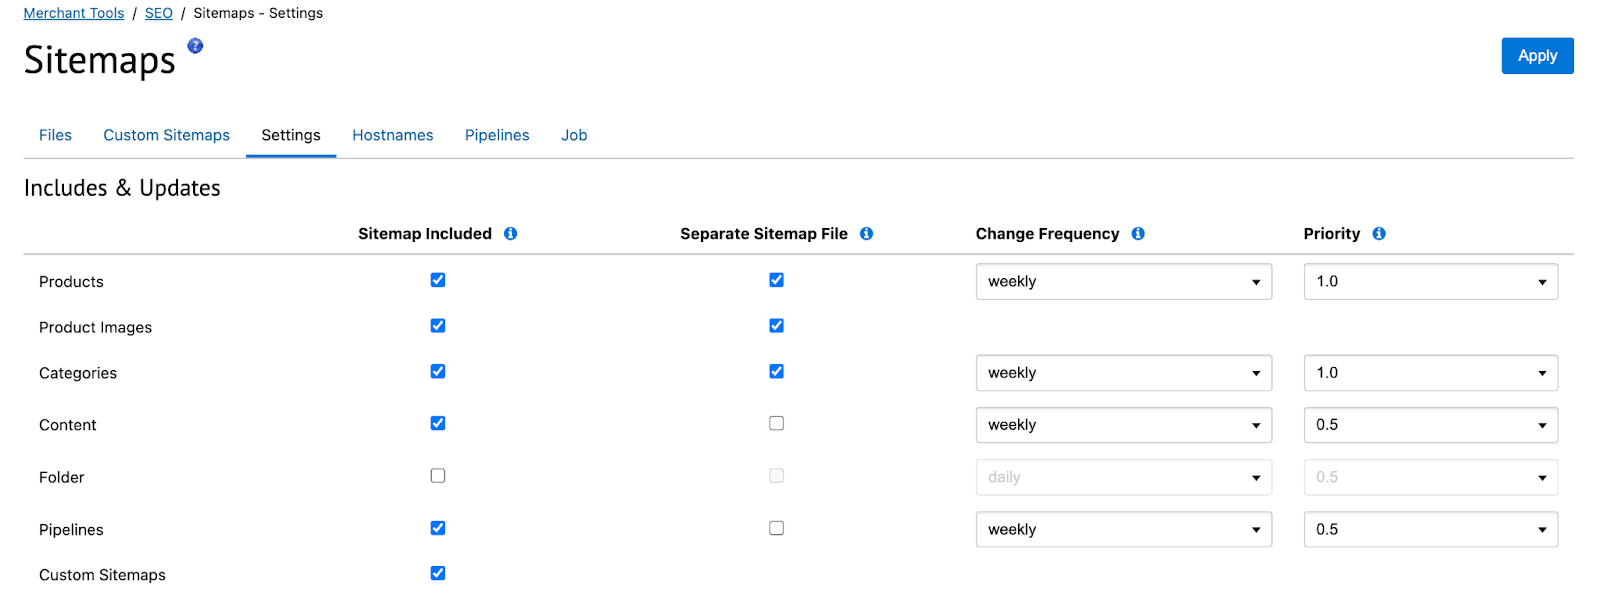This screenshot has width=1600, height=598.
Task: Open Priority column info icon
Action: 1379,233
